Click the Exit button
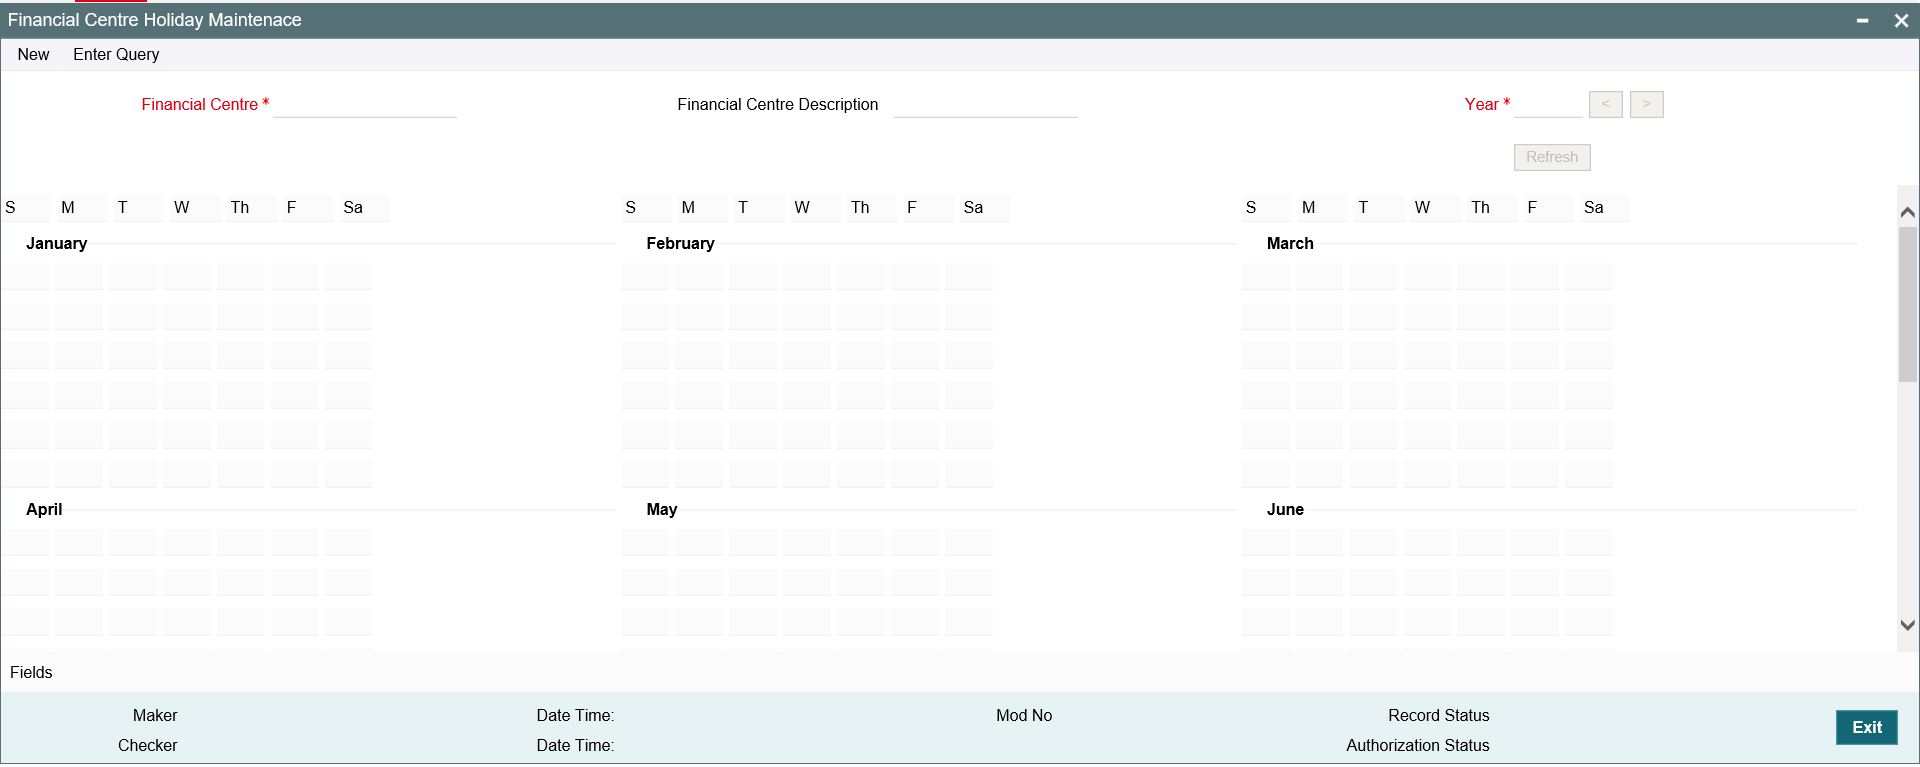 [1867, 728]
